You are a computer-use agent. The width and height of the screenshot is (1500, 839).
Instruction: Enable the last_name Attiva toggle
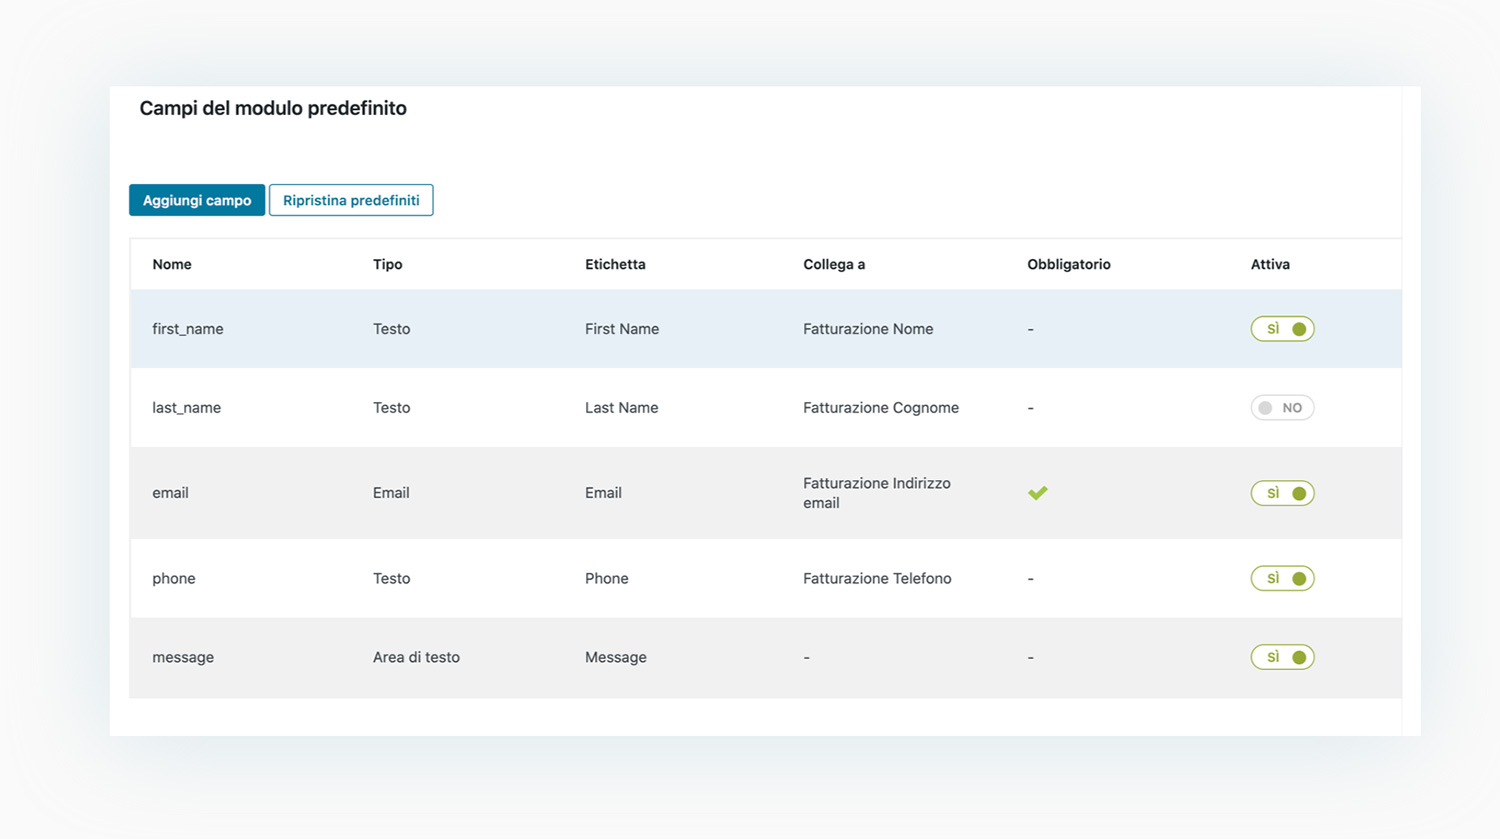tap(1282, 408)
